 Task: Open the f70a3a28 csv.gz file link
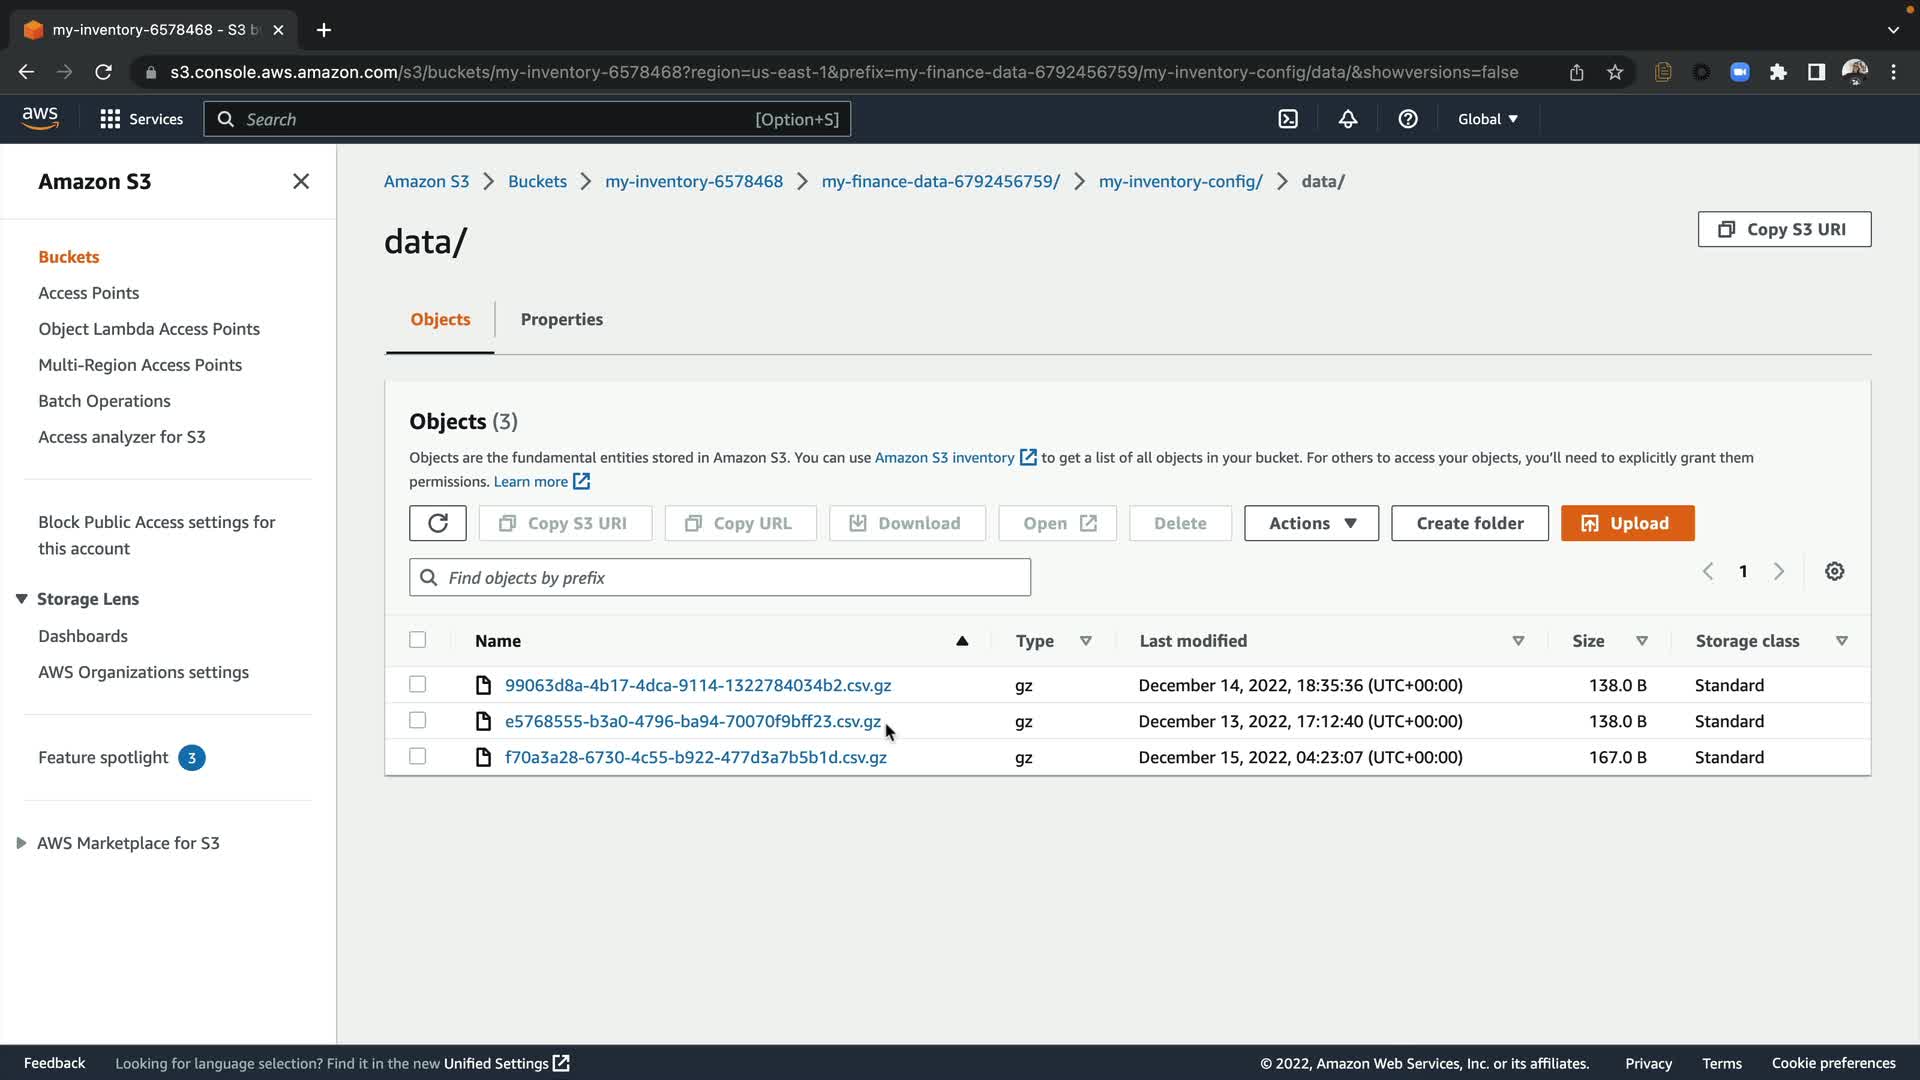pos(695,757)
